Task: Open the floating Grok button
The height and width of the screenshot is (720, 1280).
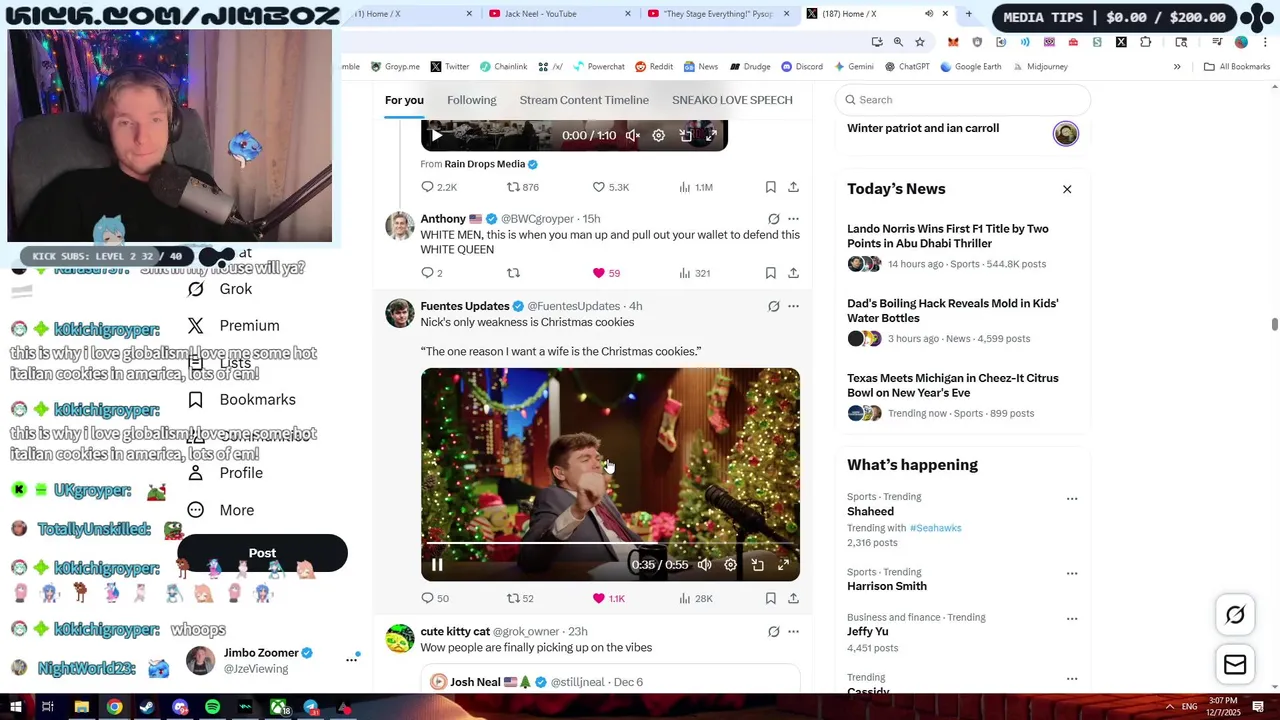Action: pyautogui.click(x=1235, y=615)
